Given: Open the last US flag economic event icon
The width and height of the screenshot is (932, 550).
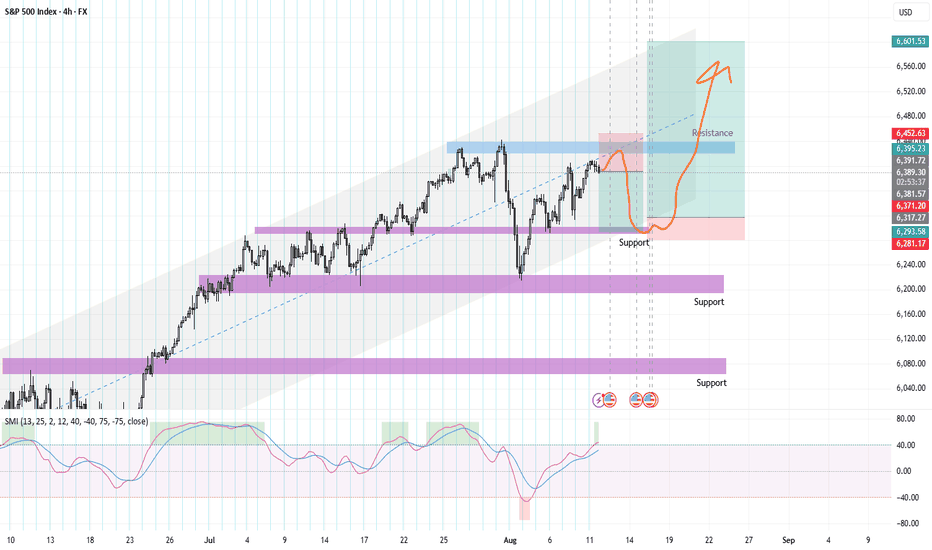Looking at the screenshot, I should pos(650,400).
